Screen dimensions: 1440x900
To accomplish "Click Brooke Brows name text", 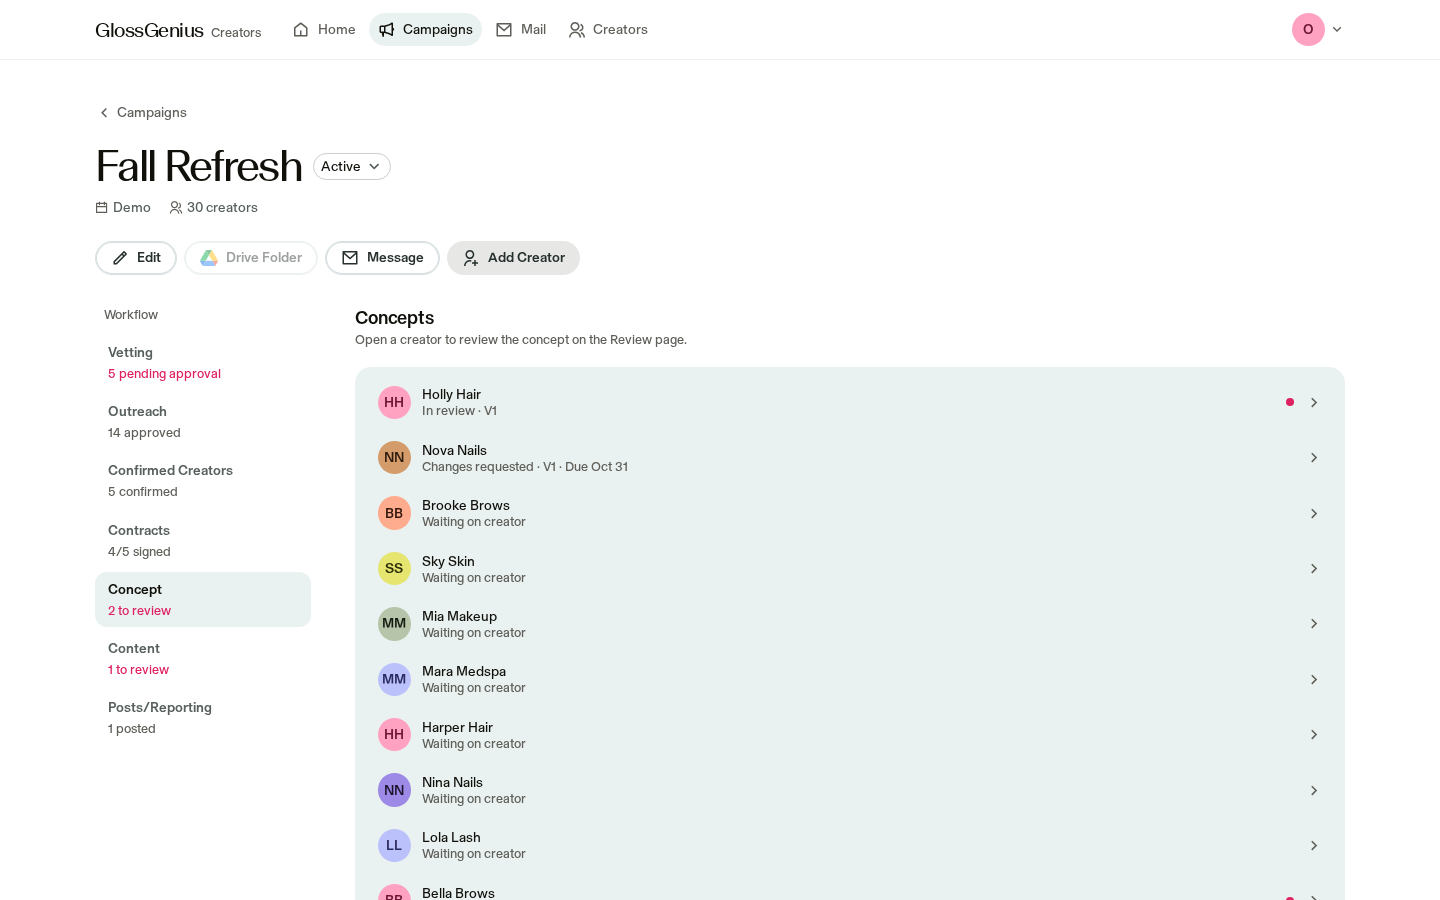I will tap(466, 506).
